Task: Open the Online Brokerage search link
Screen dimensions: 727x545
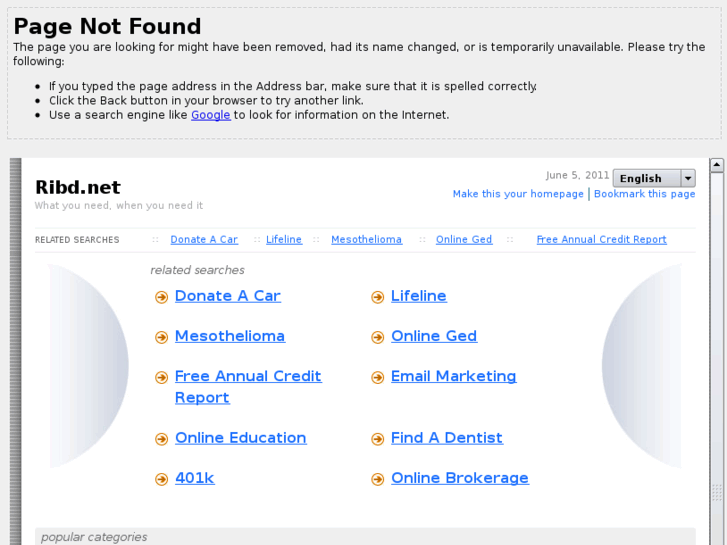Action: coord(459,478)
